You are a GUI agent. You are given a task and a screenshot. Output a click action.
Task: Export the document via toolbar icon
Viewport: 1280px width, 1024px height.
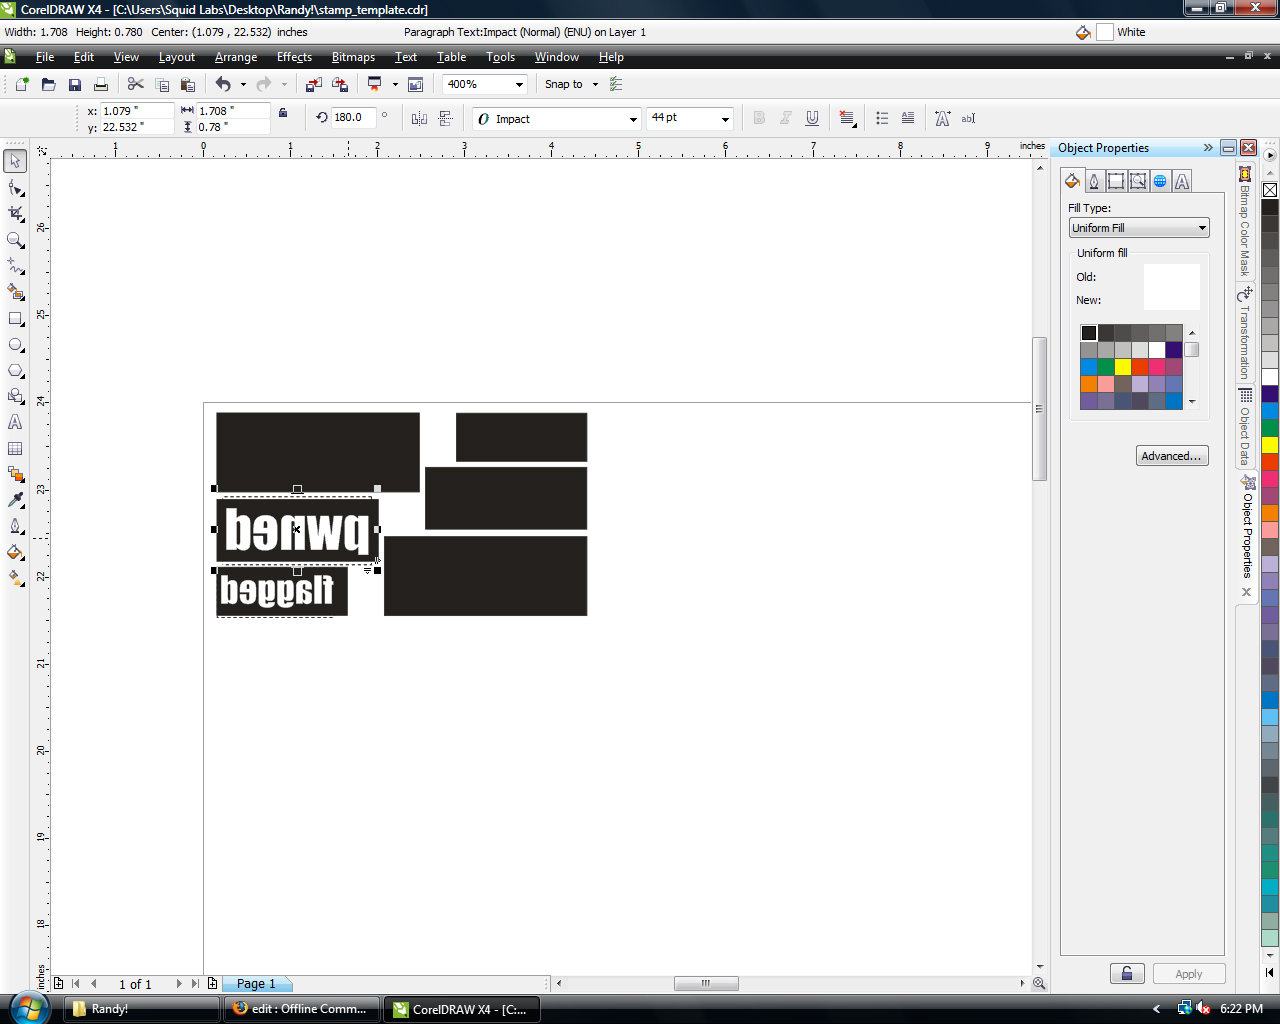pyautogui.click(x=340, y=85)
